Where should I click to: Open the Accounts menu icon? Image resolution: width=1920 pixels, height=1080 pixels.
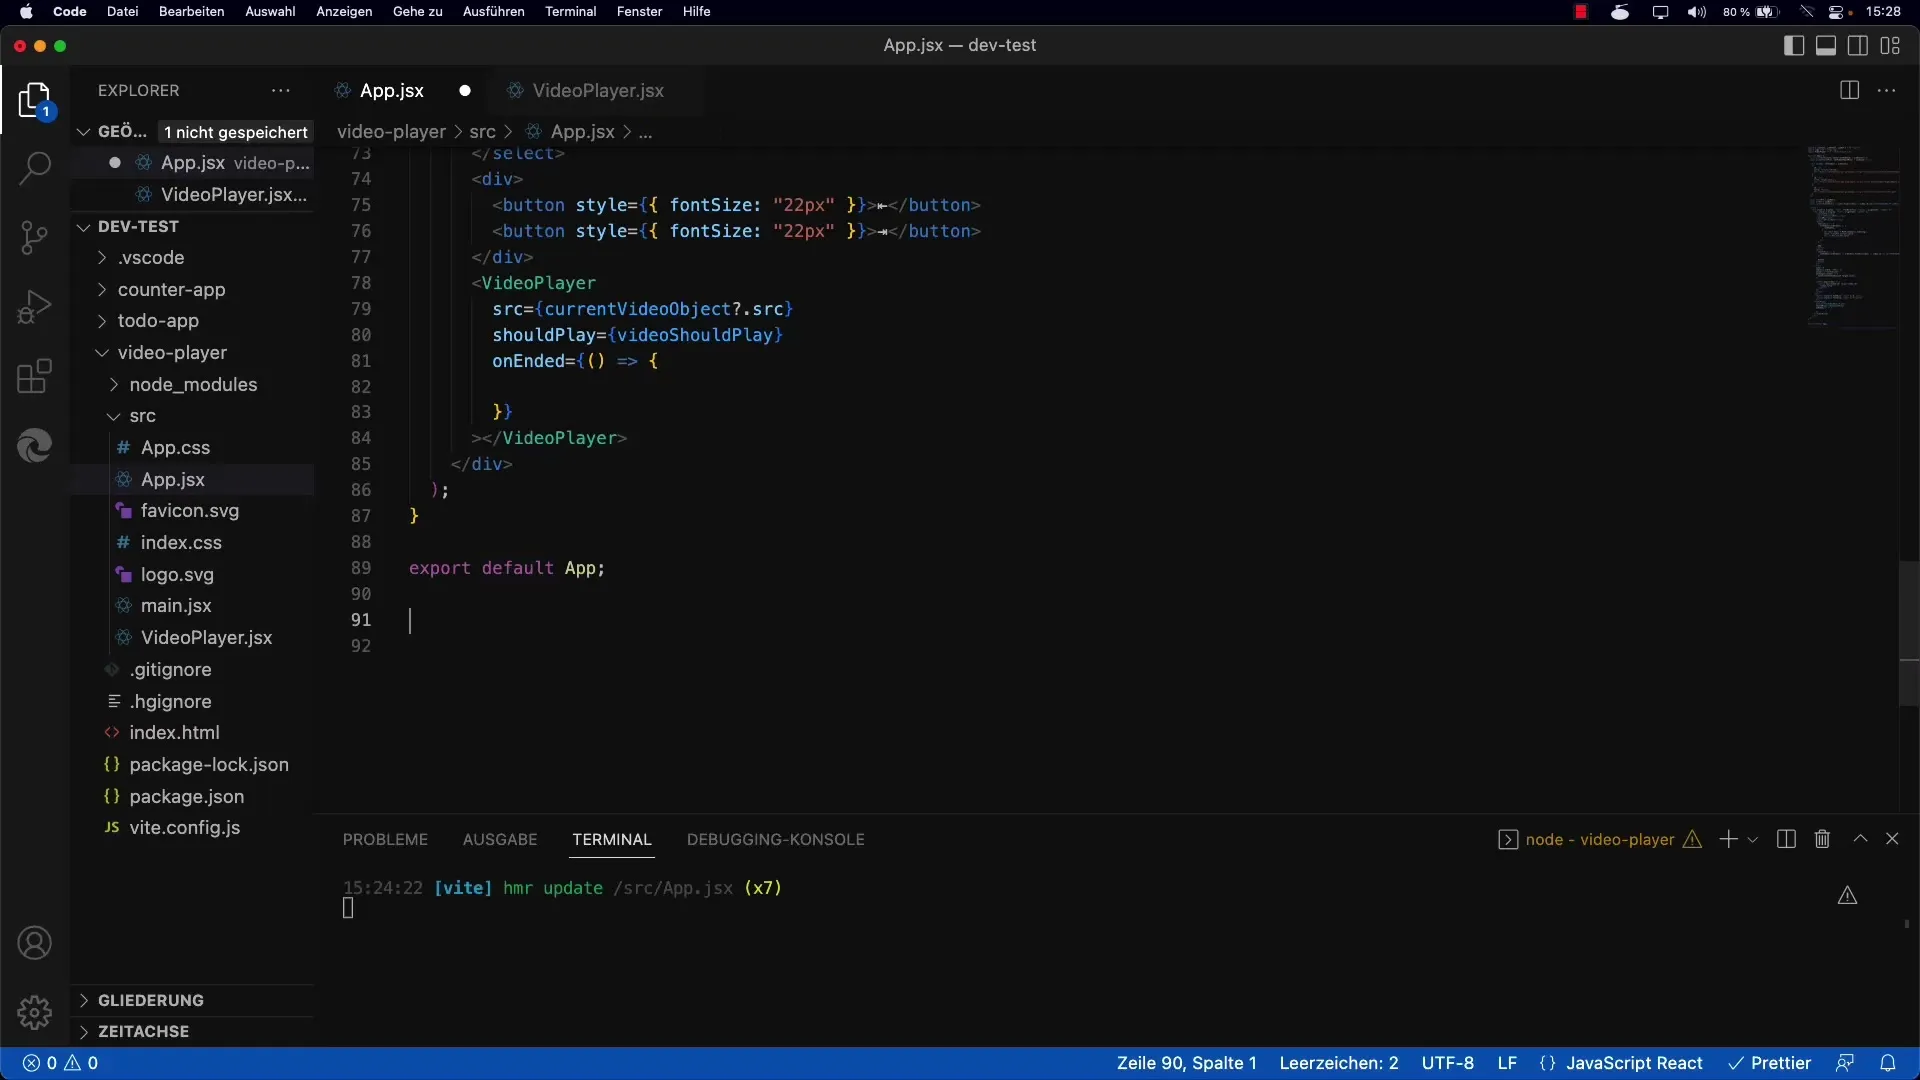pos(35,943)
